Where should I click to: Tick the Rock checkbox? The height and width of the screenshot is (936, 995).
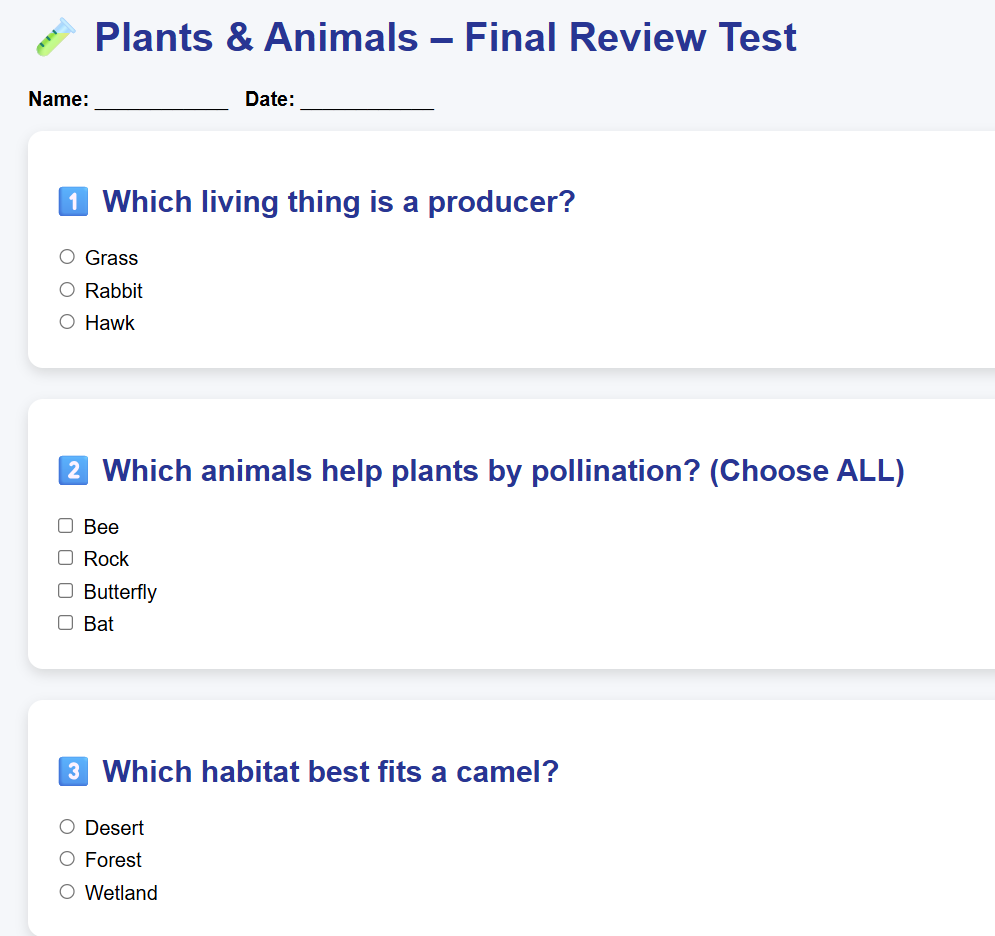66,558
